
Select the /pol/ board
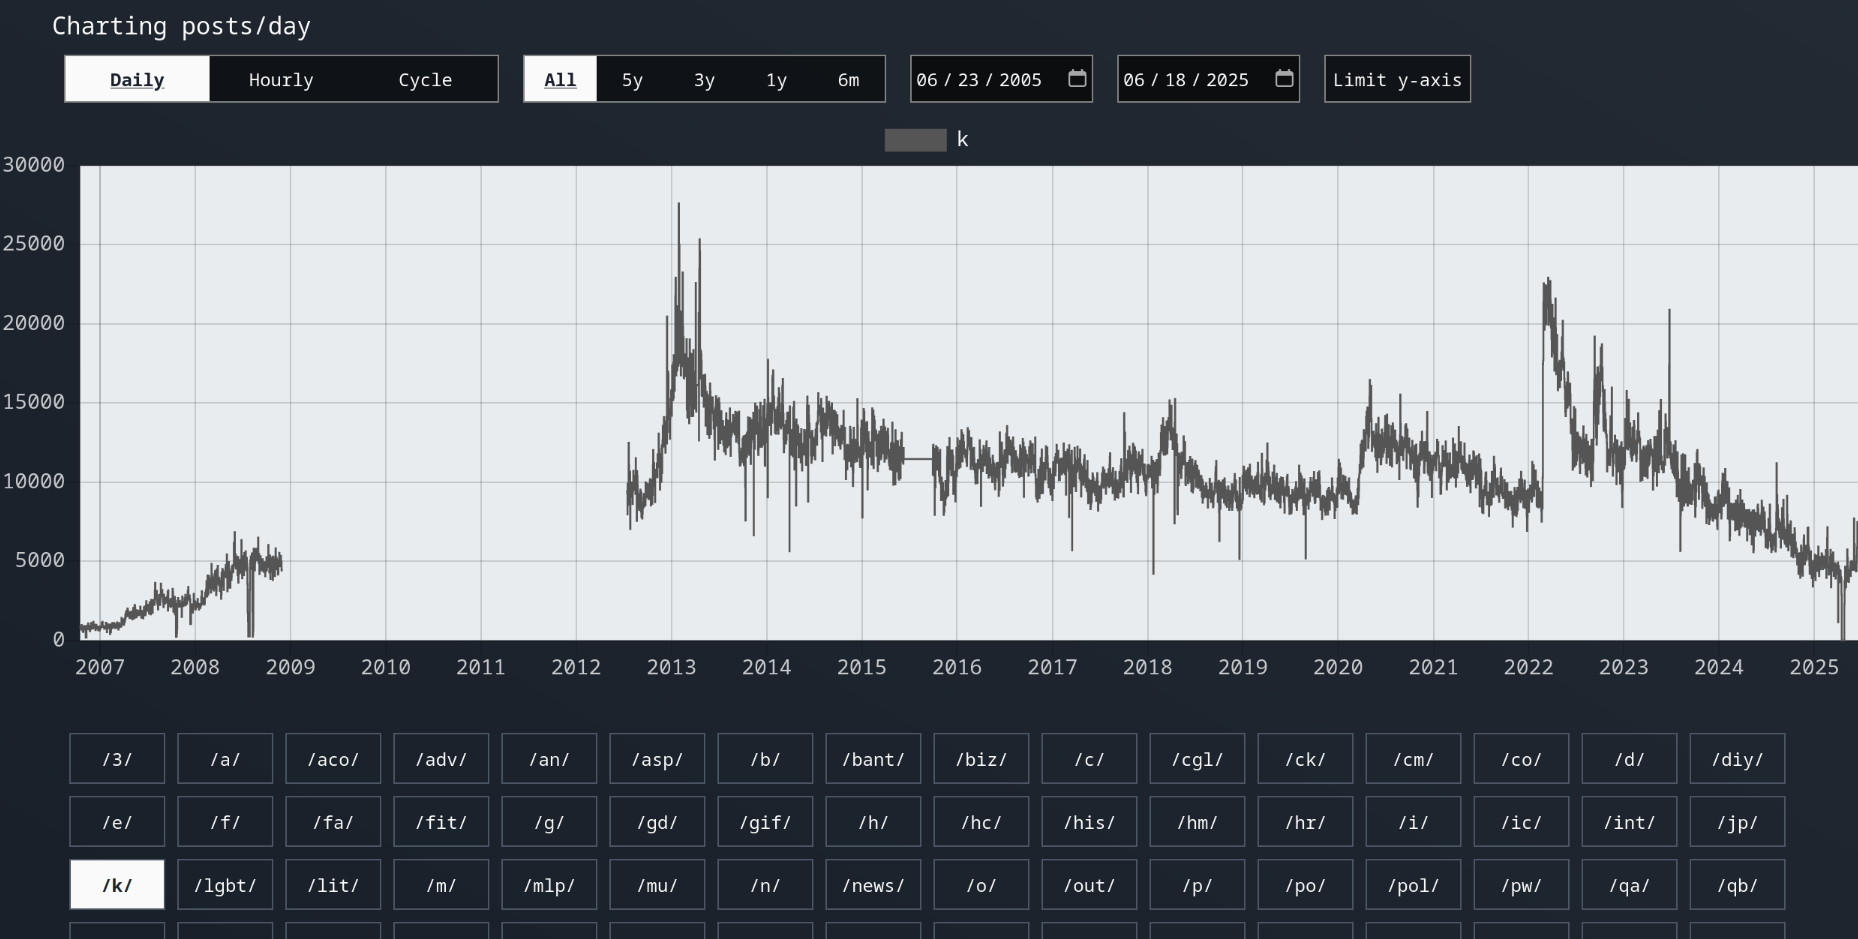(x=1413, y=885)
